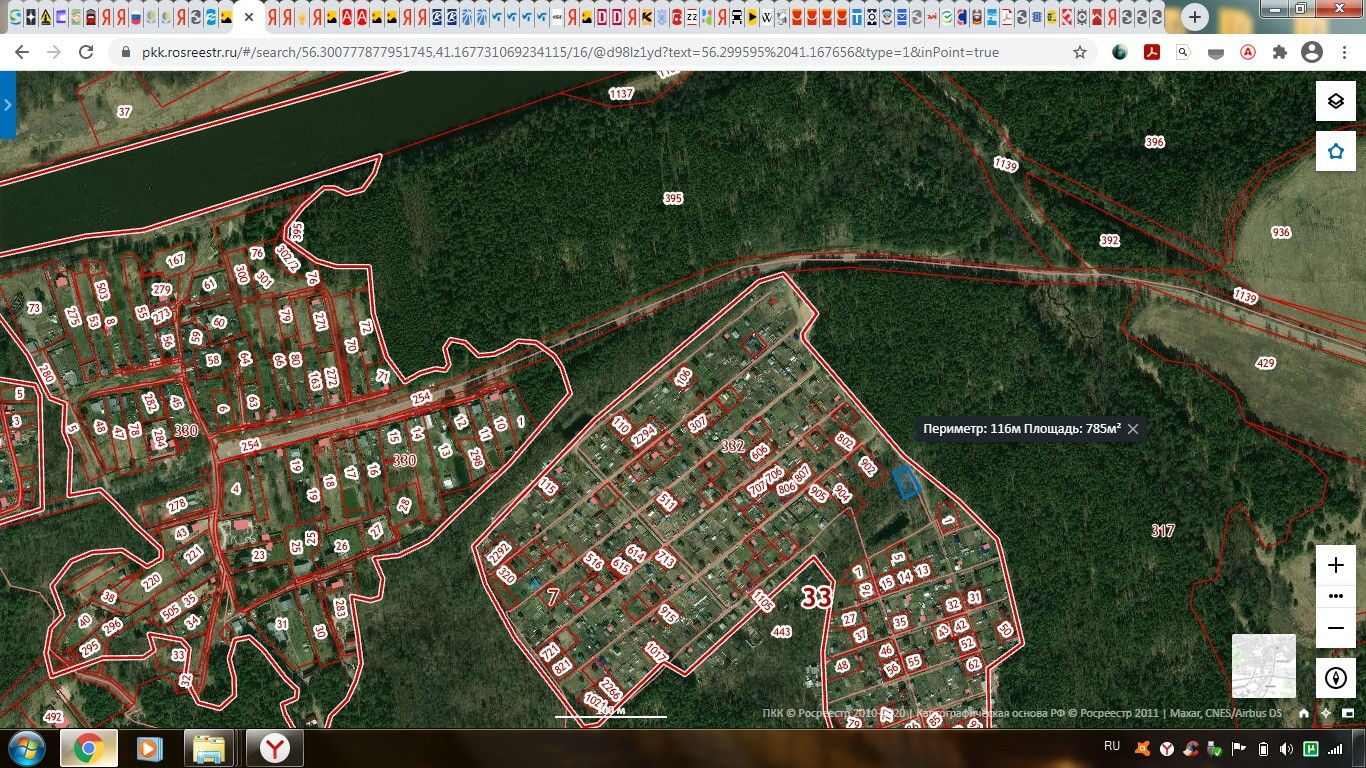Screen dimensions: 1366x768
Task: Click the 'Периметр: 116м Площадь: 785м²' text
Action: tap(1022, 429)
